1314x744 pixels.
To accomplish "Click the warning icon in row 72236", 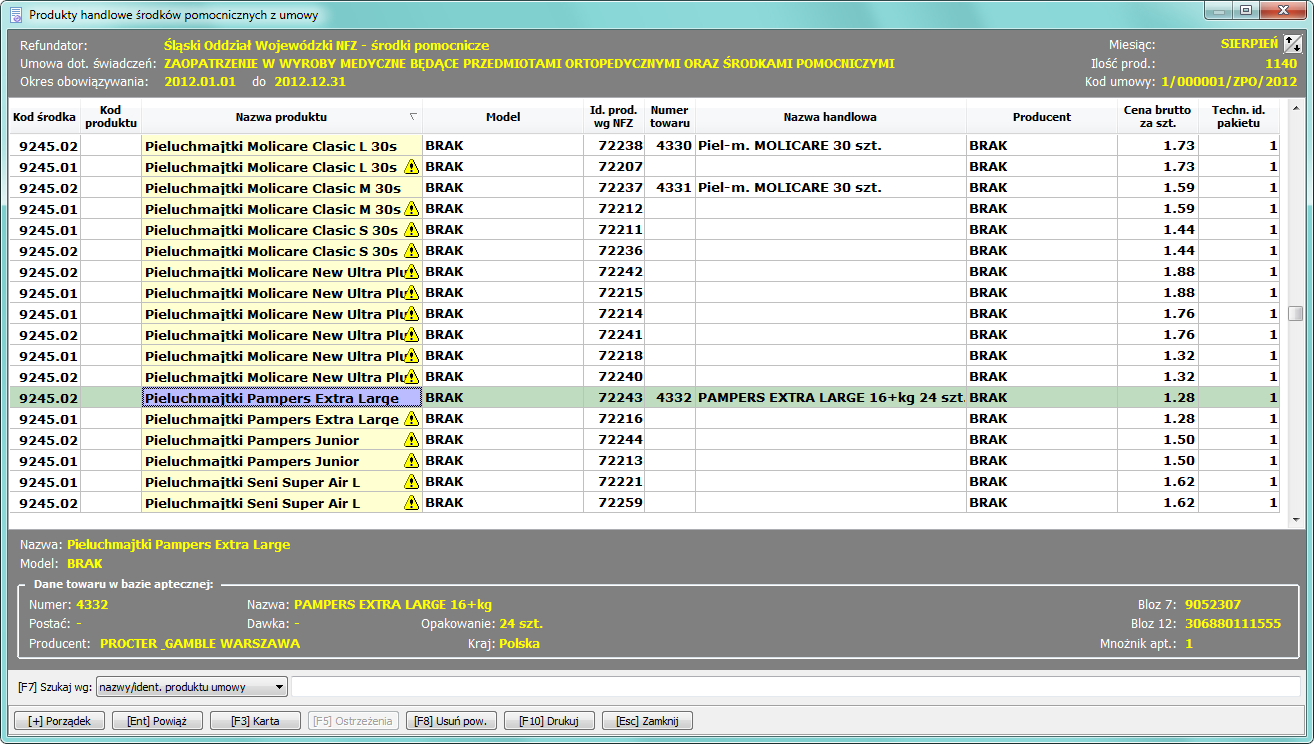I will point(411,251).
